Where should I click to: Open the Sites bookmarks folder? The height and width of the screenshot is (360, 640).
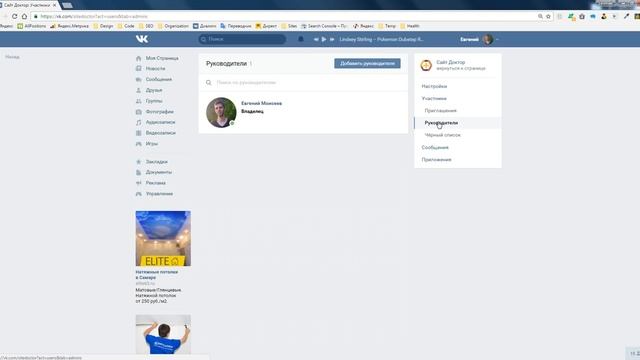point(289,26)
